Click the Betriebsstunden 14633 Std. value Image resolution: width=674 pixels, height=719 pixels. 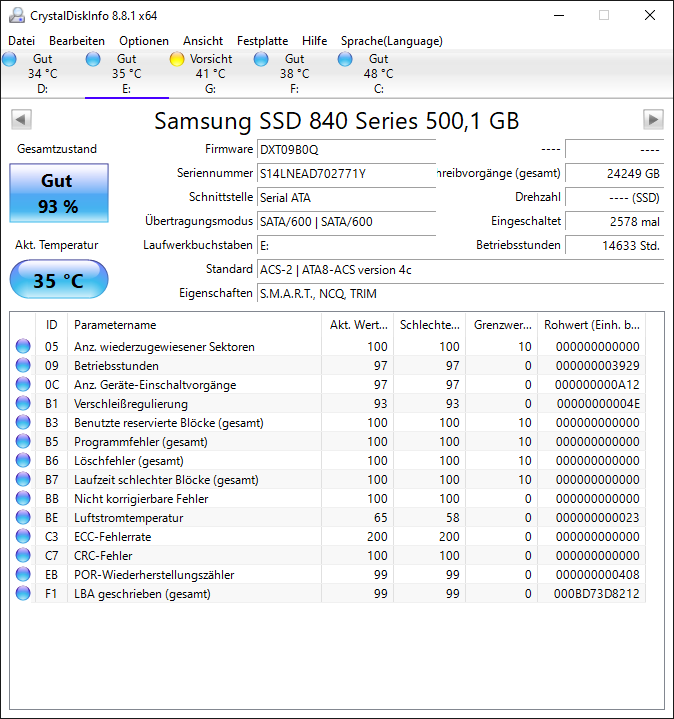614,245
